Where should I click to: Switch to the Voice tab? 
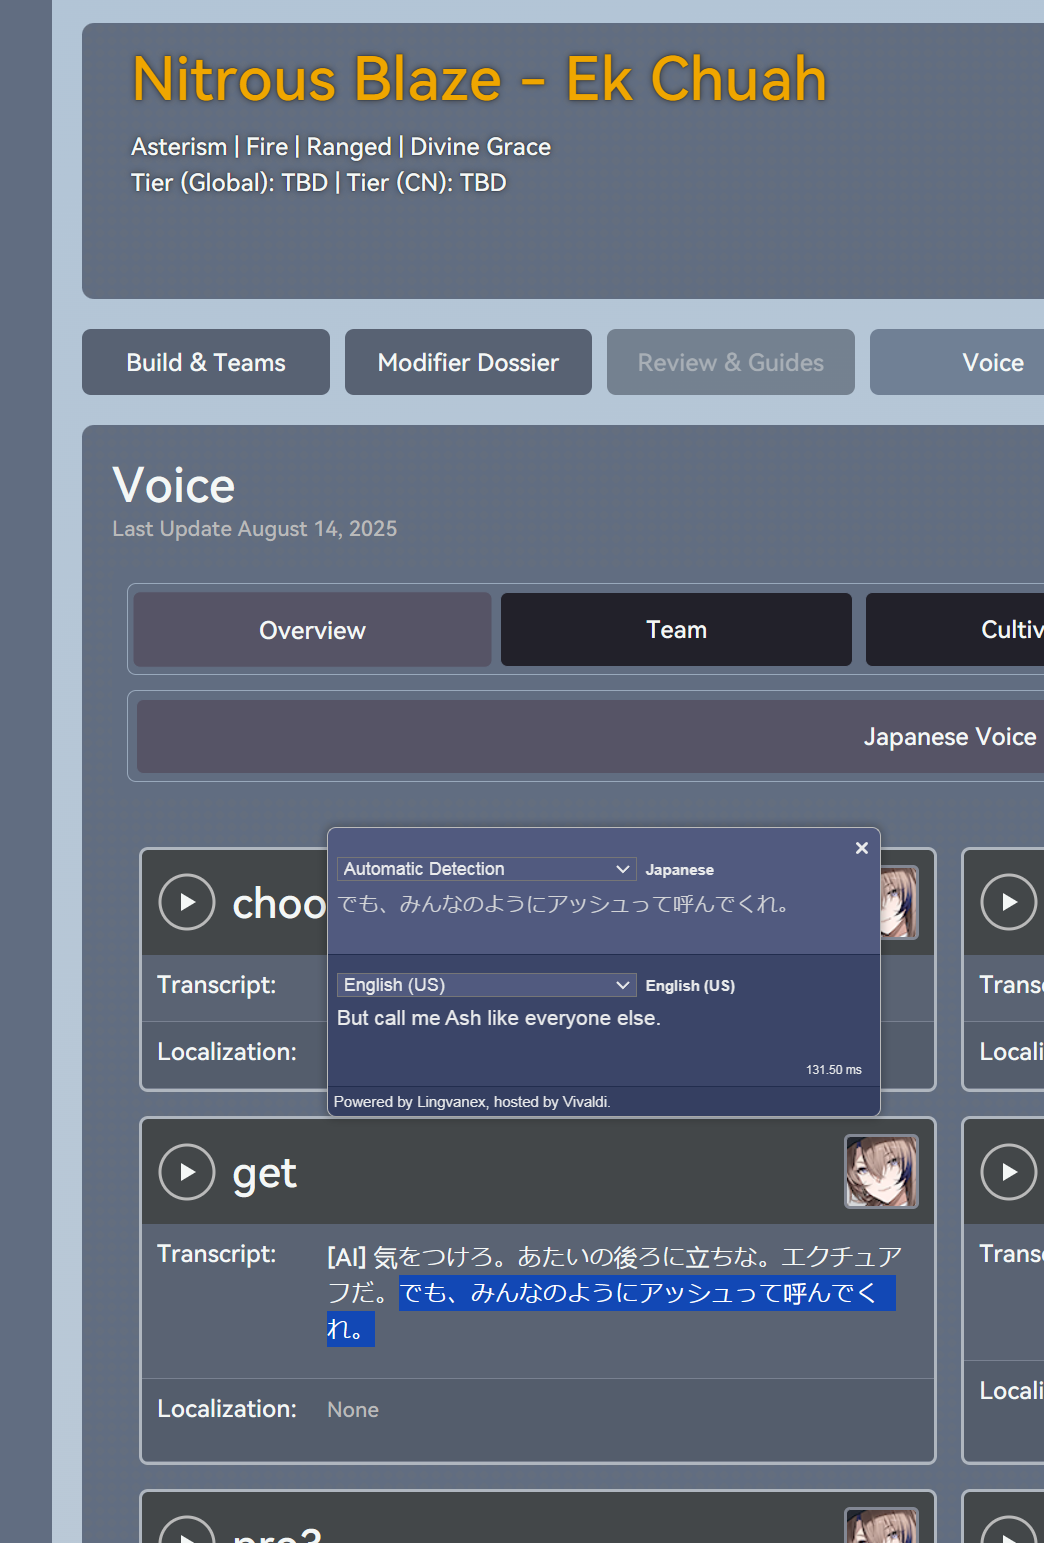tap(957, 362)
